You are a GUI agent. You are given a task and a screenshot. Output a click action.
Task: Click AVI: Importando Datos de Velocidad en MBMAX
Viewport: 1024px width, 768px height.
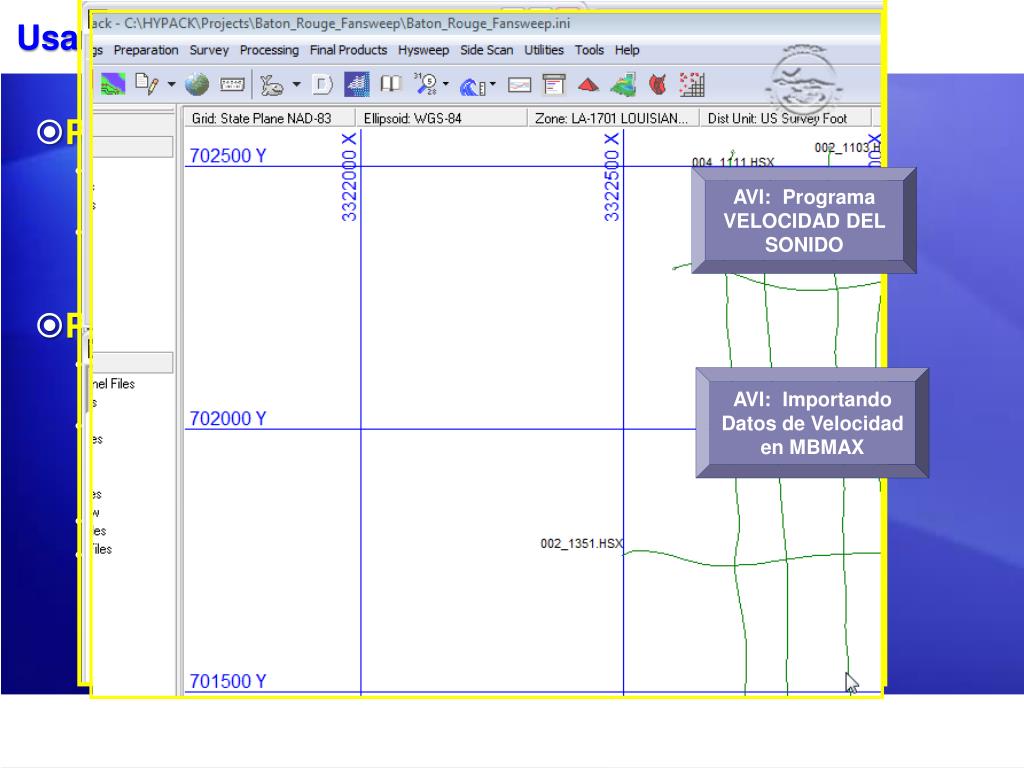pos(812,423)
